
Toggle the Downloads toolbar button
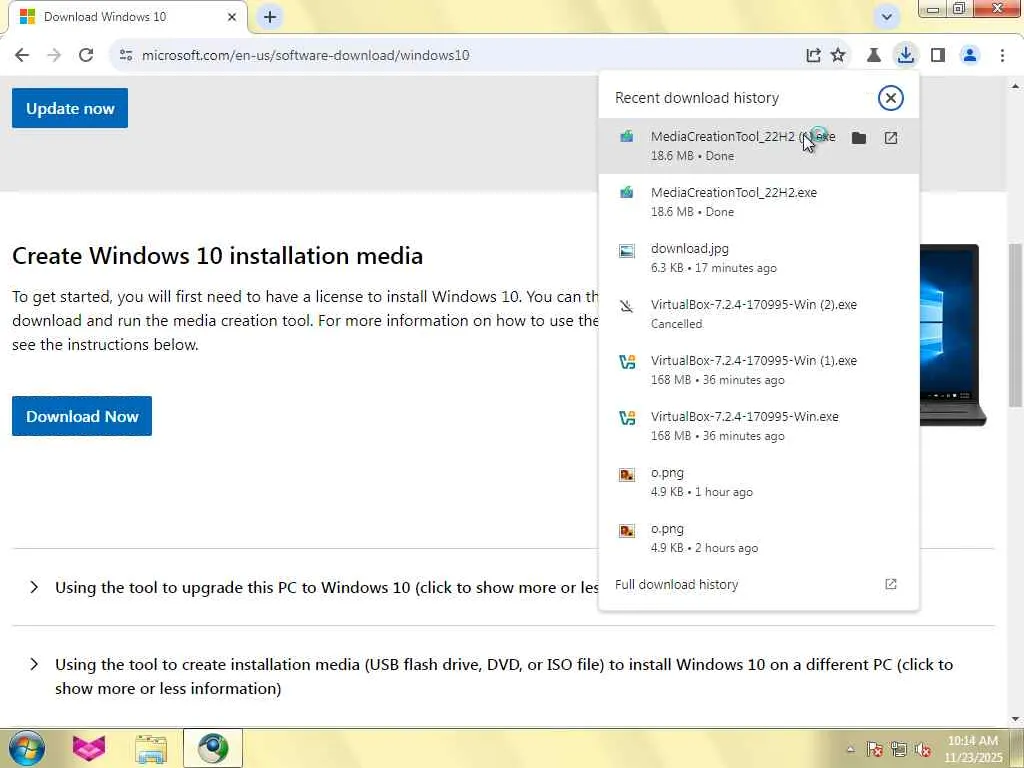(x=905, y=55)
